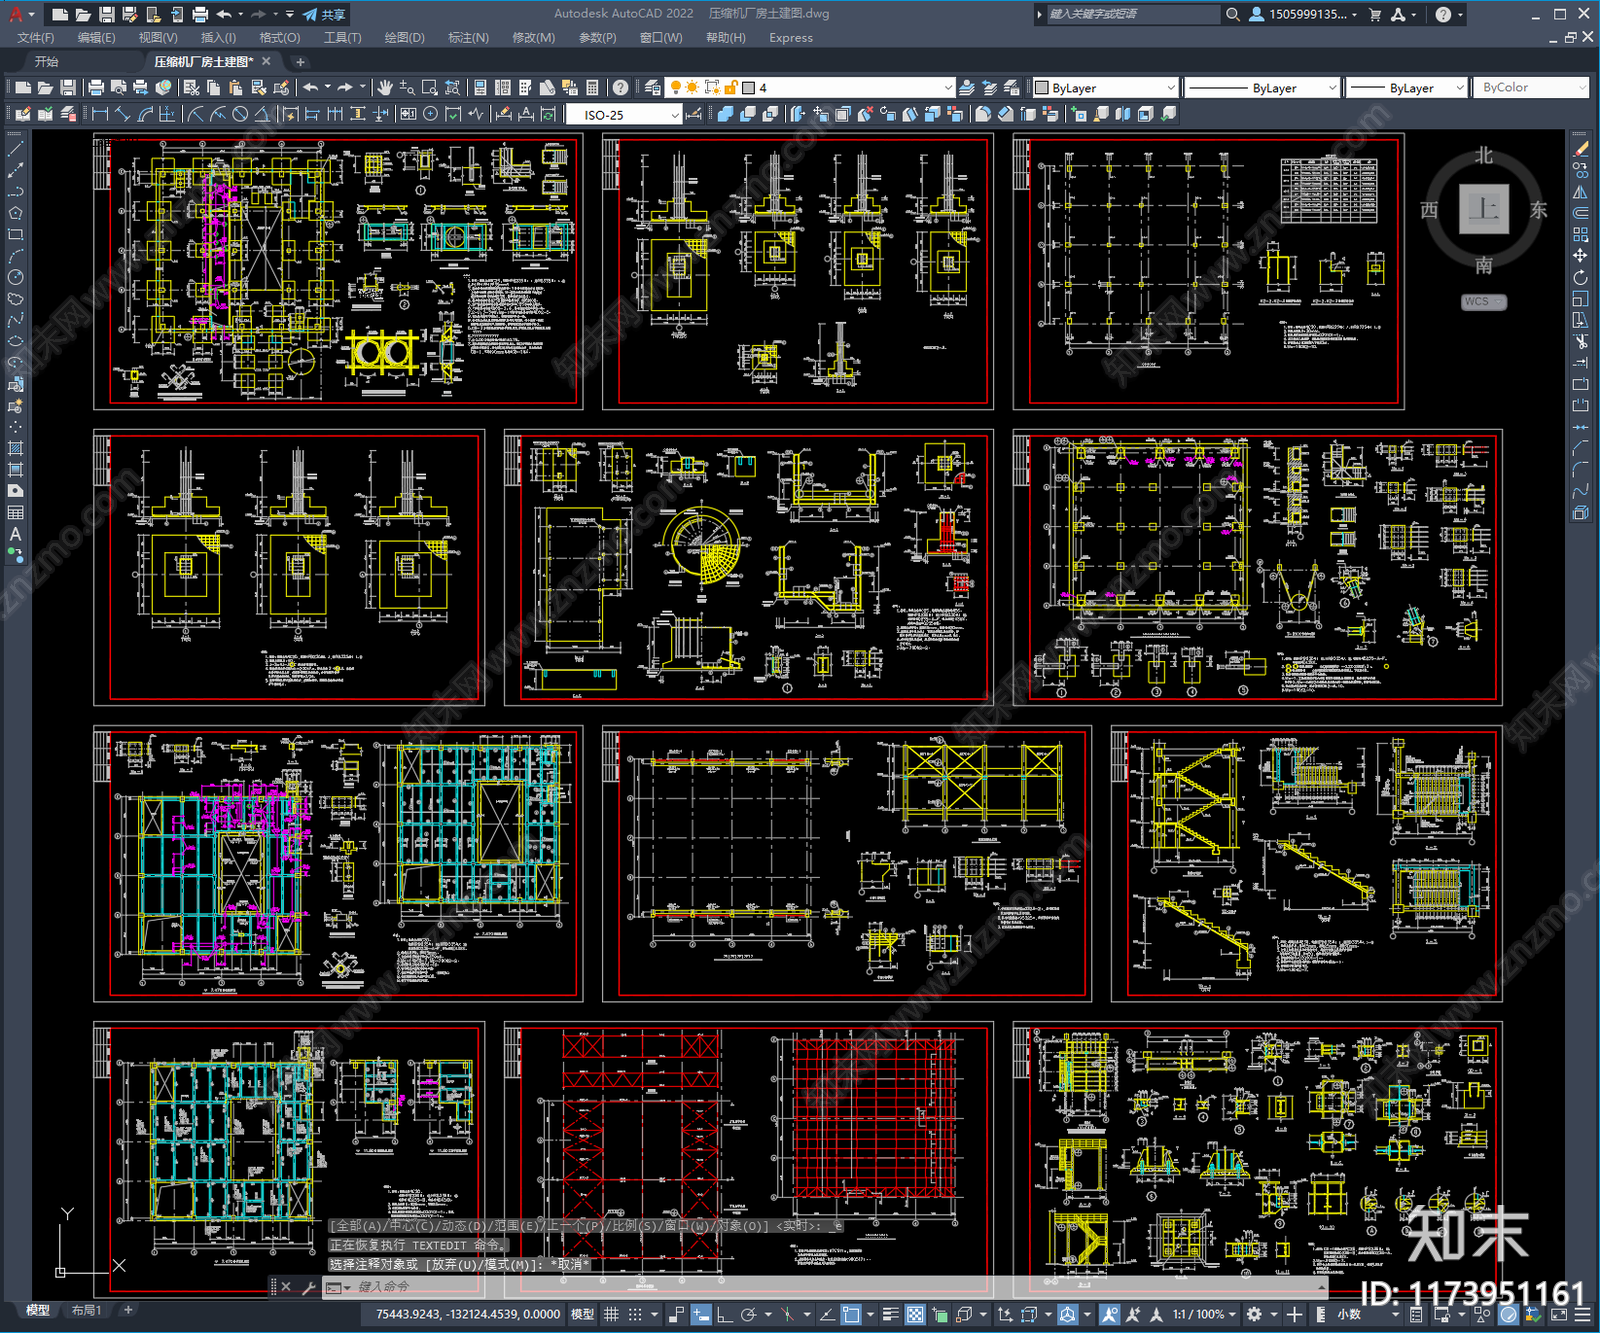This screenshot has height=1333, width=1600.
Task: Toggle grid display in status bar
Action: pos(611,1314)
